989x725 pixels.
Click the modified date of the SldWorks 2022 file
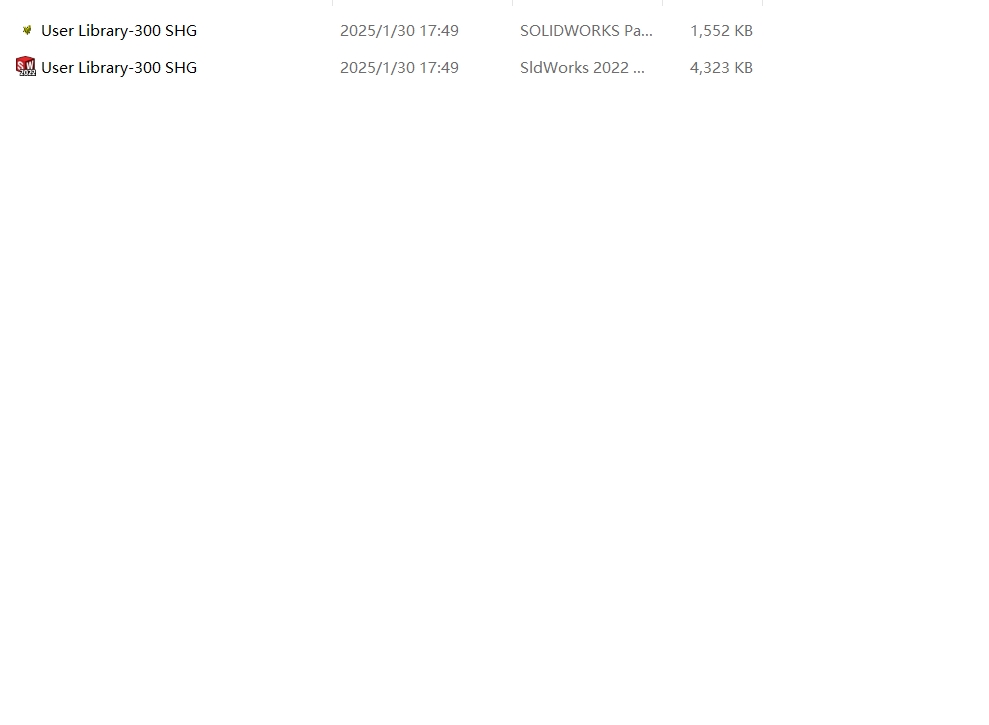point(399,68)
